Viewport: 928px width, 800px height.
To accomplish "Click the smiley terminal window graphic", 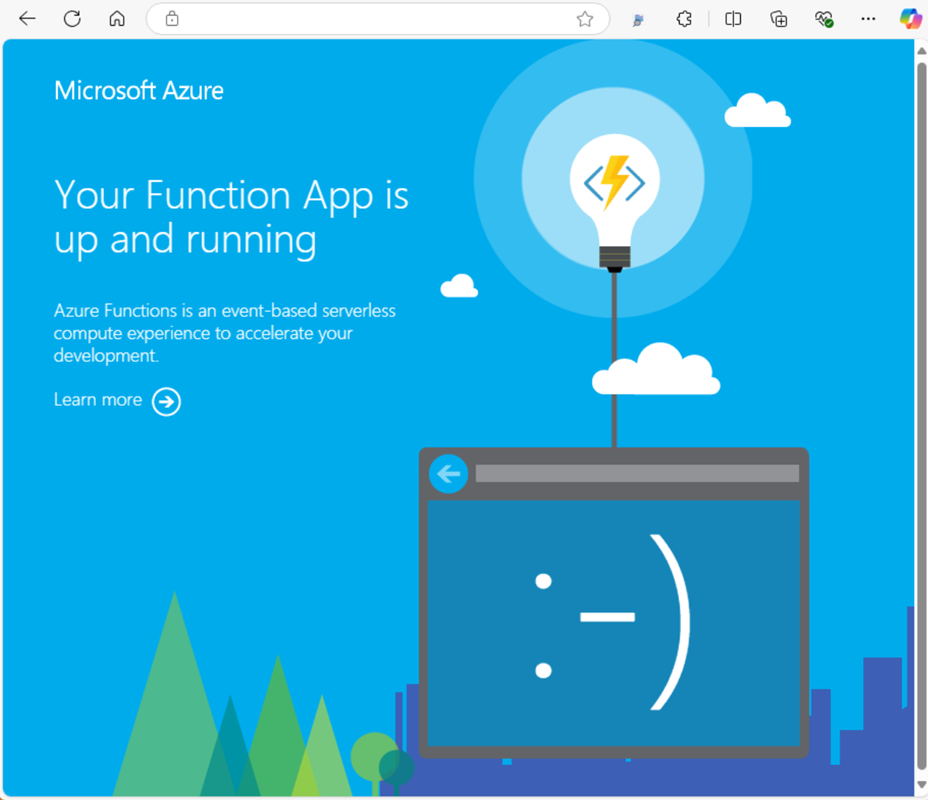I will coord(613,615).
